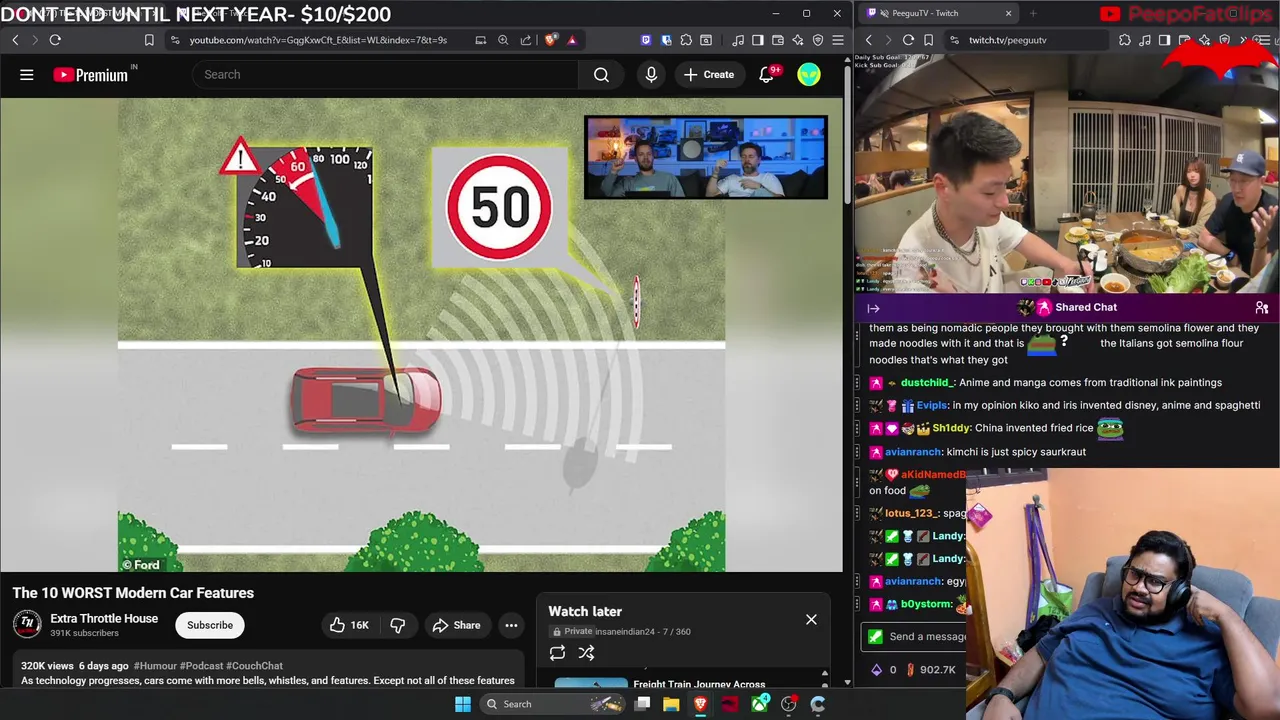Screen dimensions: 1280x720
Task: Expand the video description text
Action: (x=267, y=681)
